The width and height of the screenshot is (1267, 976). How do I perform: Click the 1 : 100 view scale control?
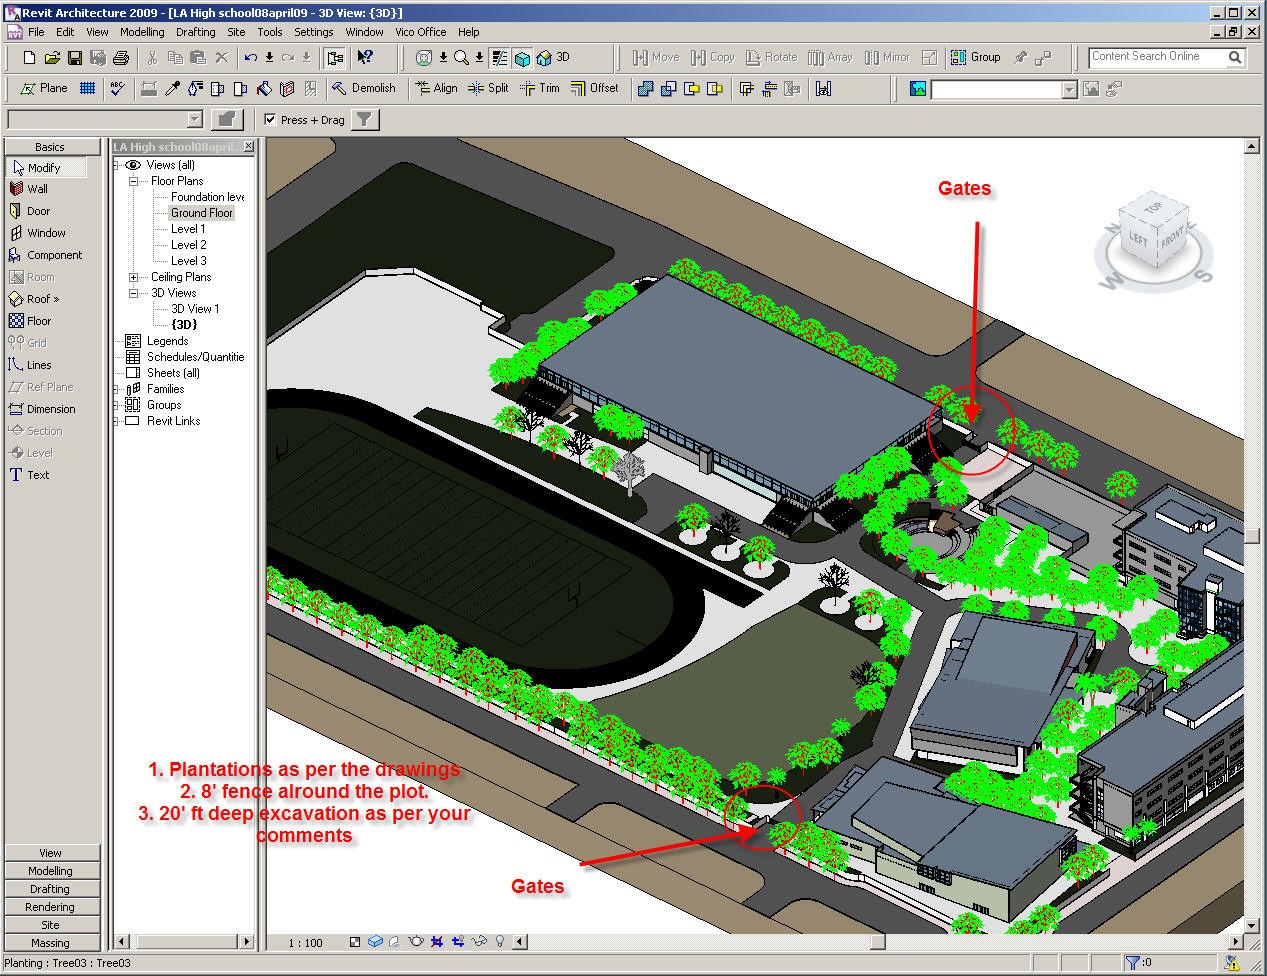(306, 943)
